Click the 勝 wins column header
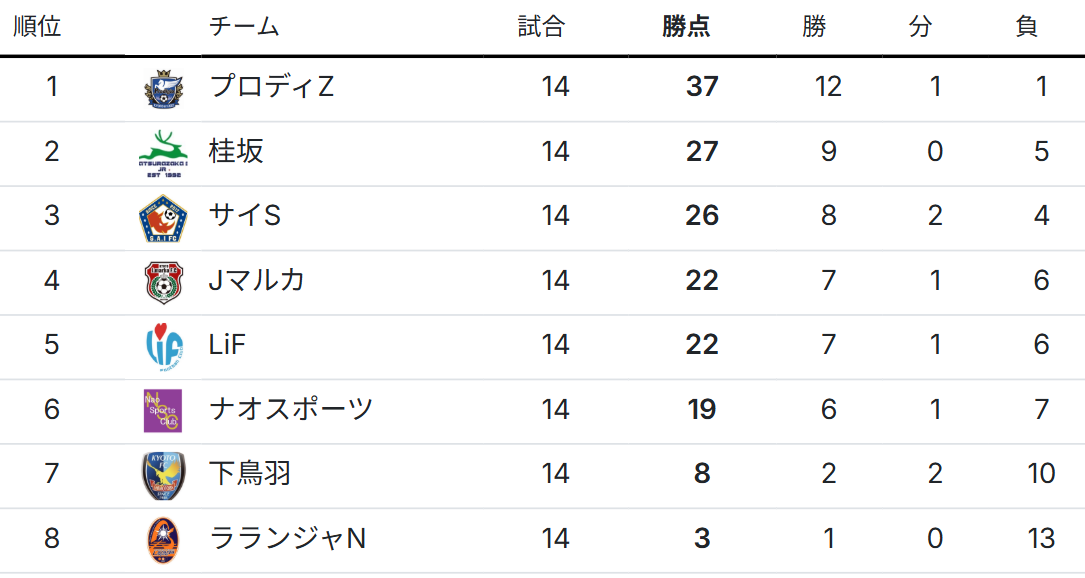Viewport: 1085px width, 578px height. point(814,27)
